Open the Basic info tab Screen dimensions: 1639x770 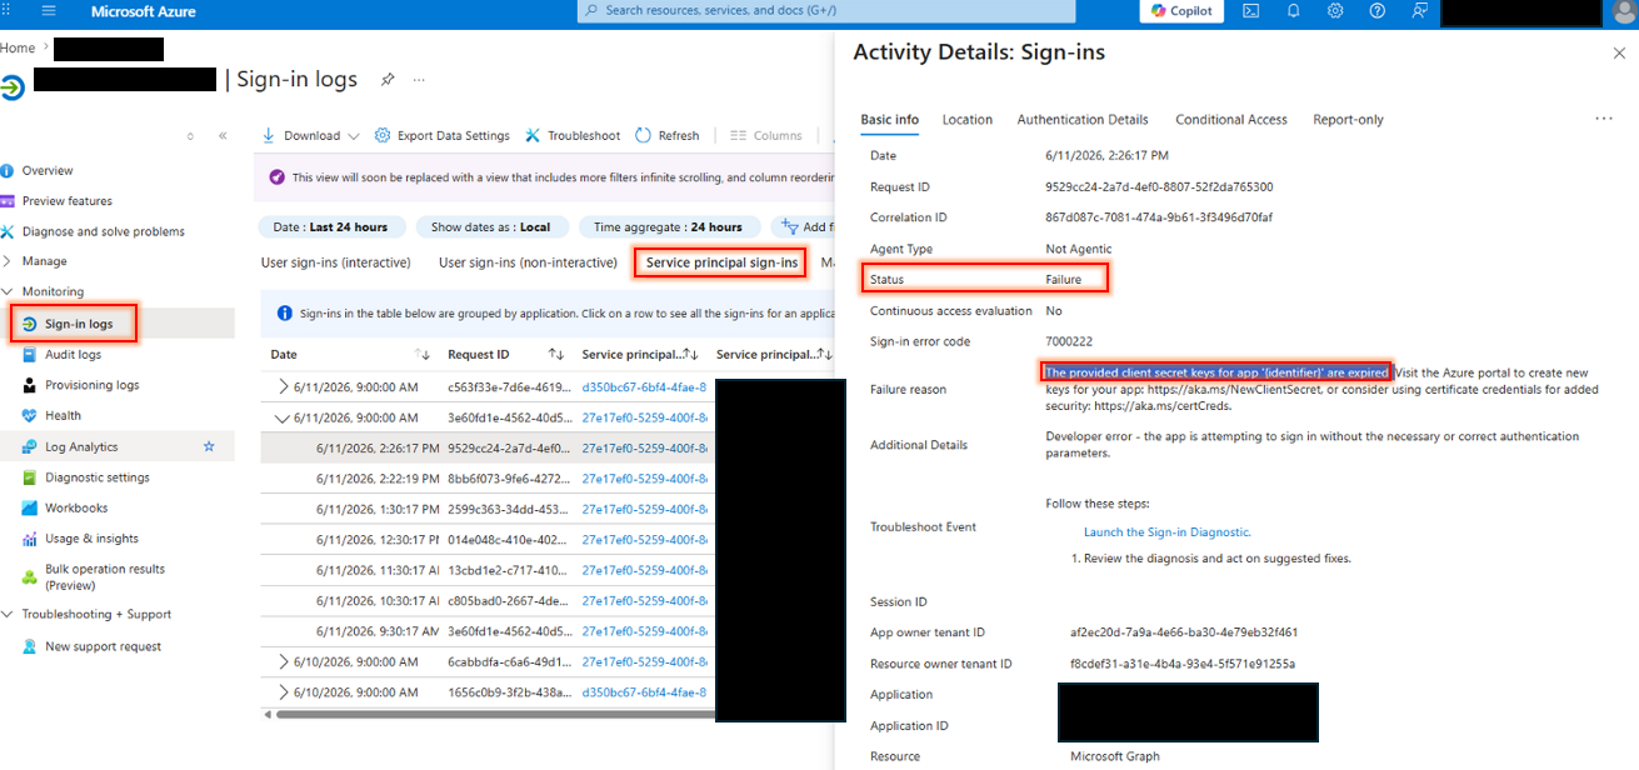click(x=889, y=120)
